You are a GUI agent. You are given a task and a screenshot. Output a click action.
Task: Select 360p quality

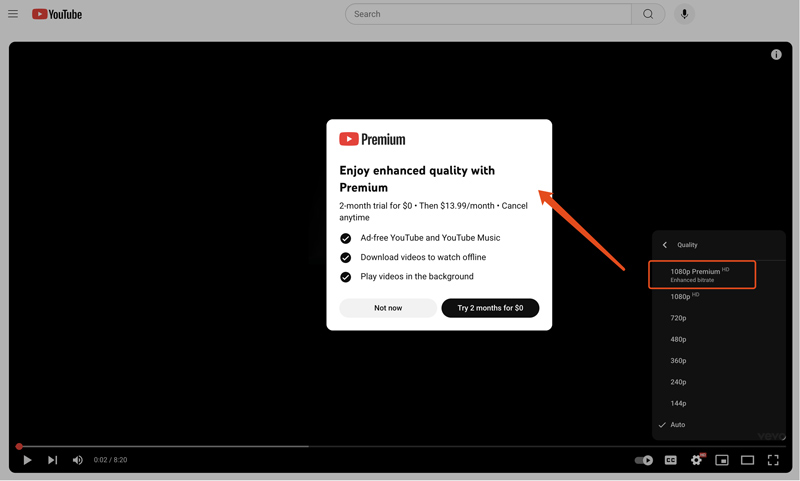(x=718, y=361)
